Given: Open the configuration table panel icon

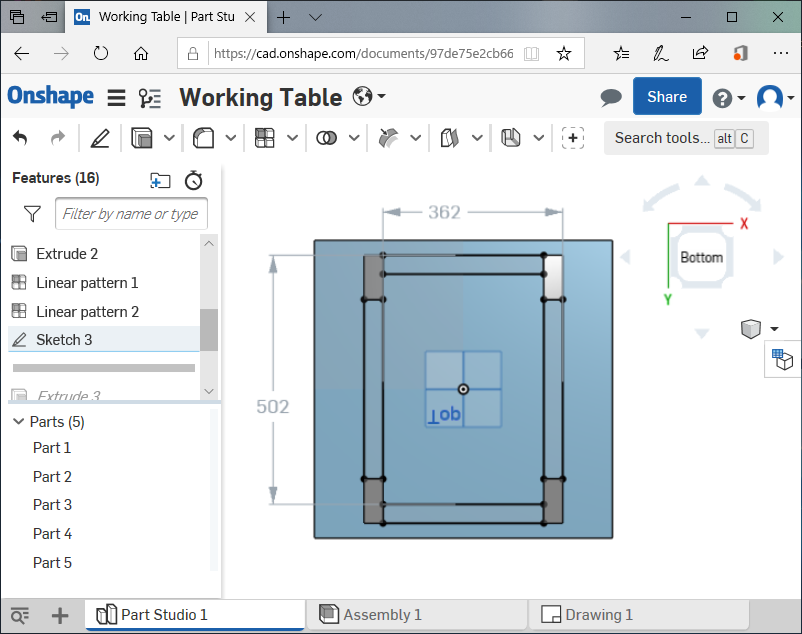Looking at the screenshot, I should point(783,359).
